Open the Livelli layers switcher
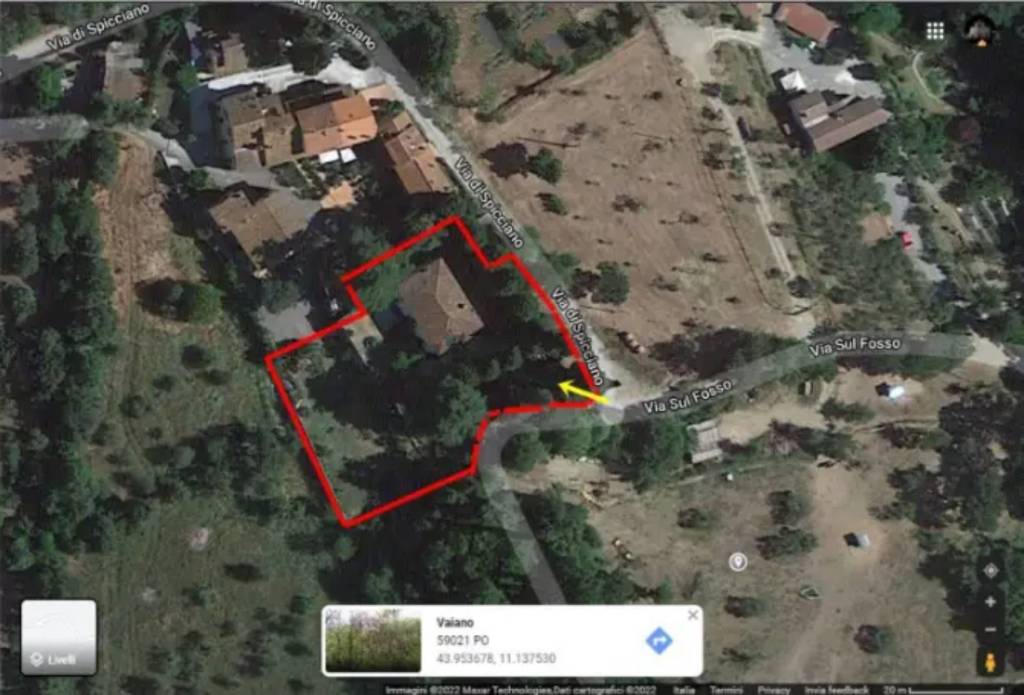The width and height of the screenshot is (1024, 695). click(x=59, y=638)
